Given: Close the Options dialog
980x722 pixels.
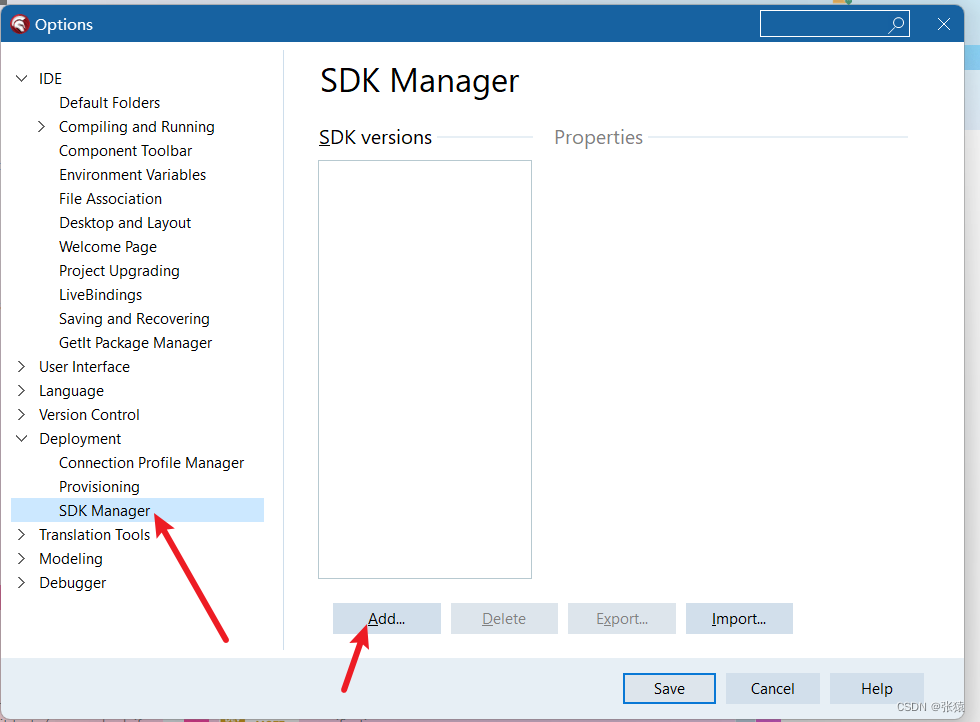Looking at the screenshot, I should click(944, 24).
